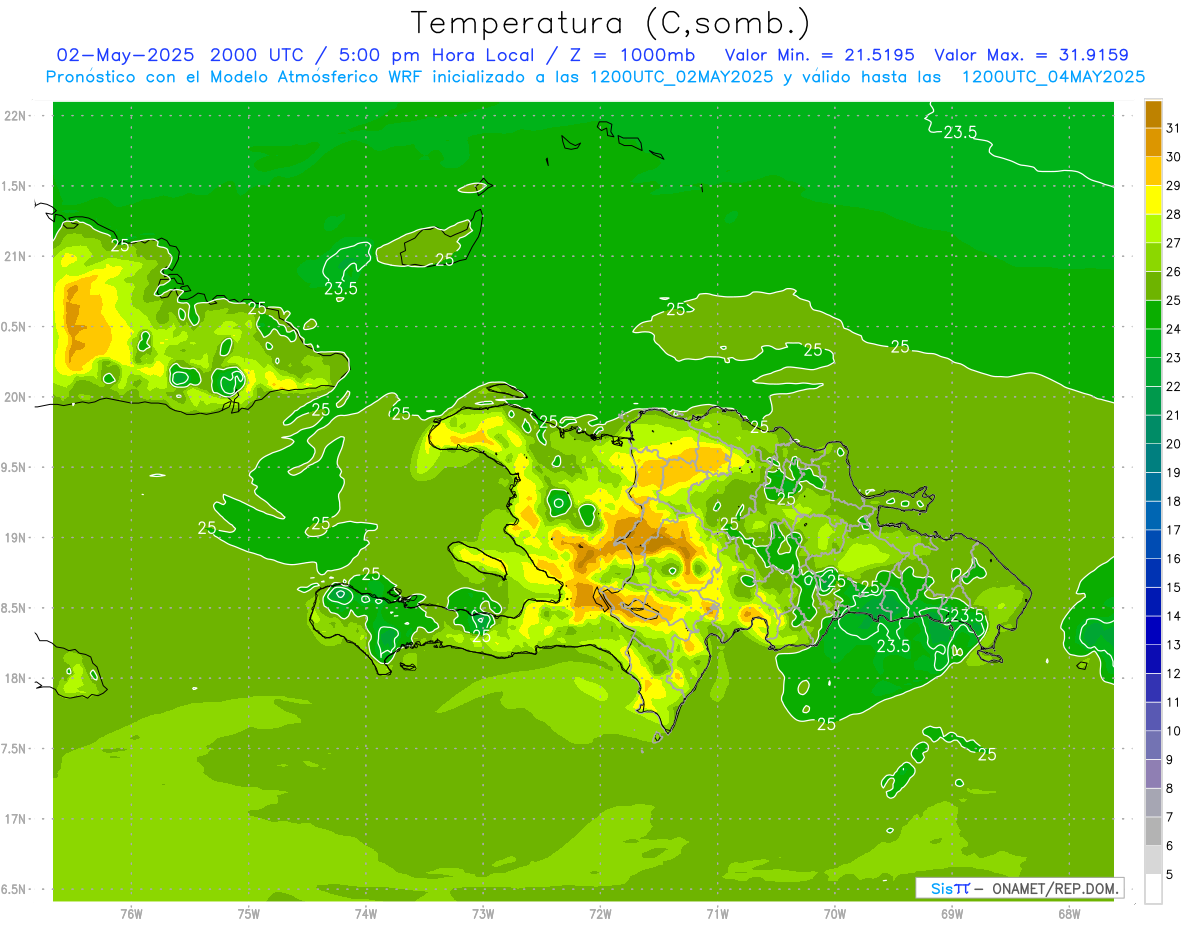
Task: Click the "75W" longitude label
Action: 249,913
